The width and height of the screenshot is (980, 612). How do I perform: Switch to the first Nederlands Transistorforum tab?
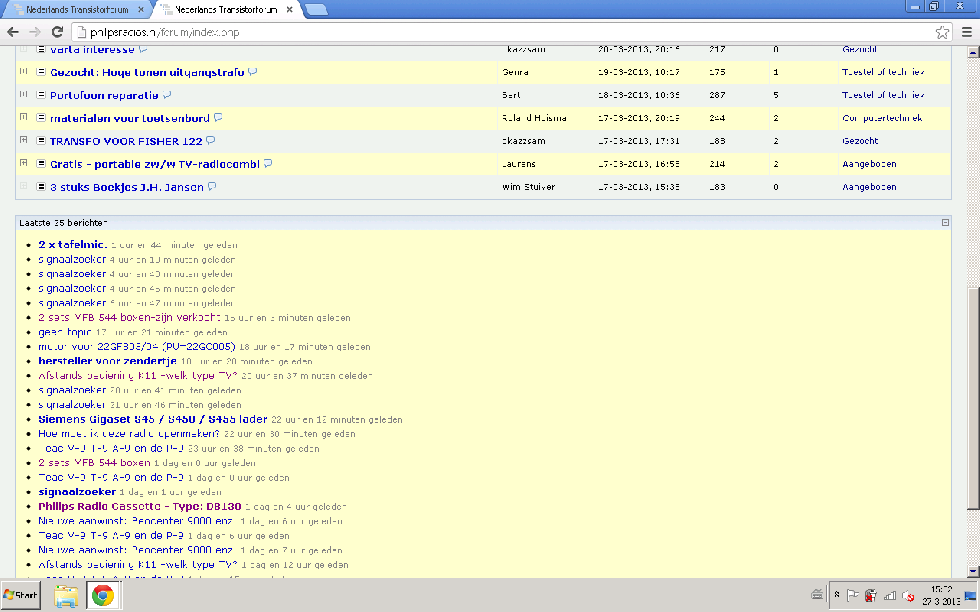77,9
